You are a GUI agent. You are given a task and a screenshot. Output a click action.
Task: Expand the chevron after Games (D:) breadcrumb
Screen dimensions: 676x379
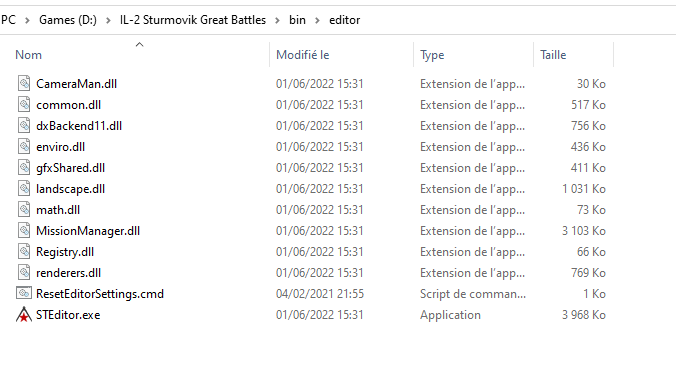(x=108, y=20)
